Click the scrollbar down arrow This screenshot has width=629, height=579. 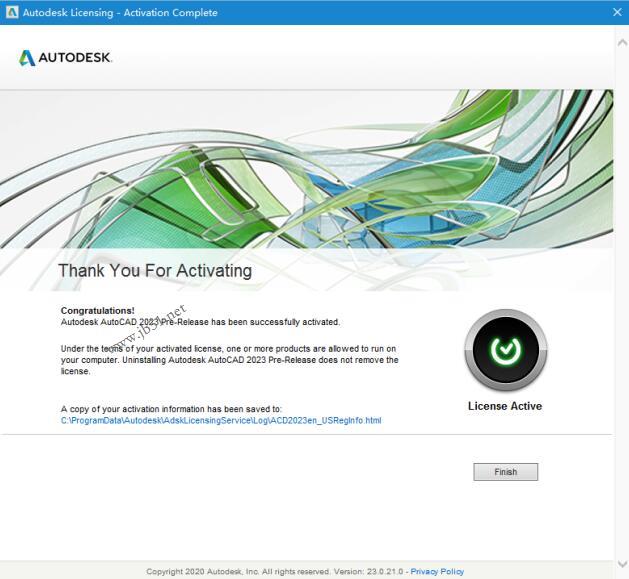(620, 562)
